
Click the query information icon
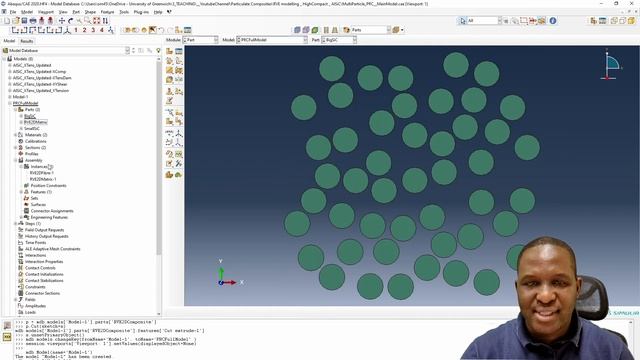[553, 20]
